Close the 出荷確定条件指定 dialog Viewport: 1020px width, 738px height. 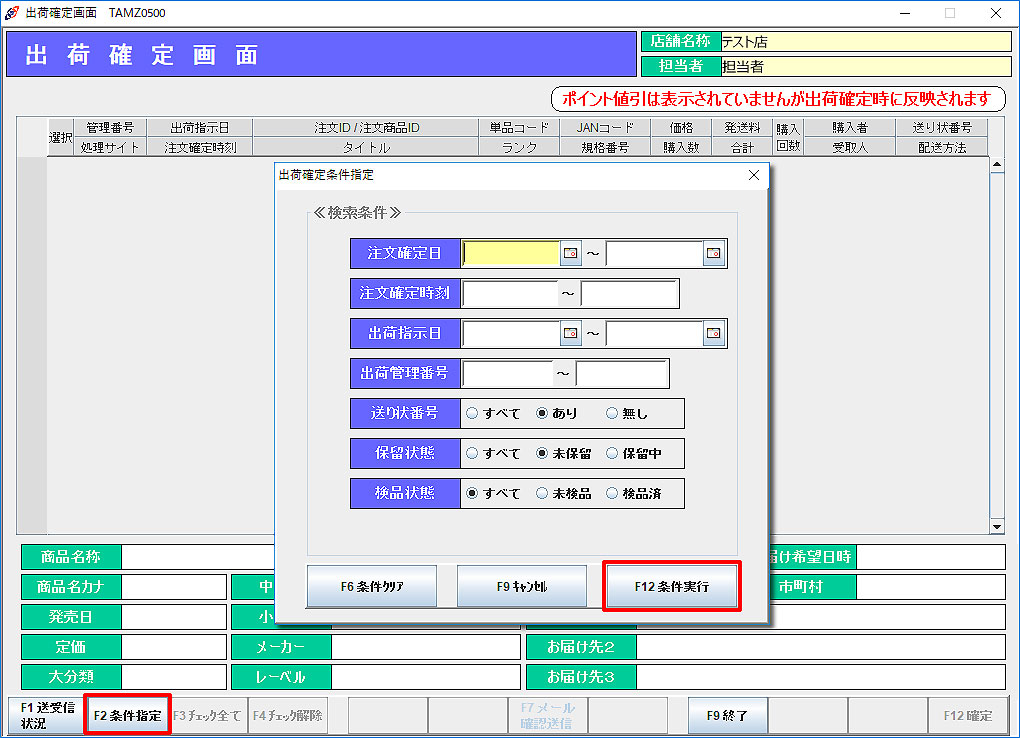(754, 175)
